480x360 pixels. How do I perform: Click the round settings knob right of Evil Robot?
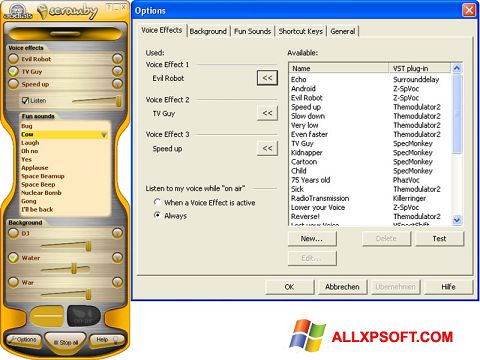click(x=117, y=59)
